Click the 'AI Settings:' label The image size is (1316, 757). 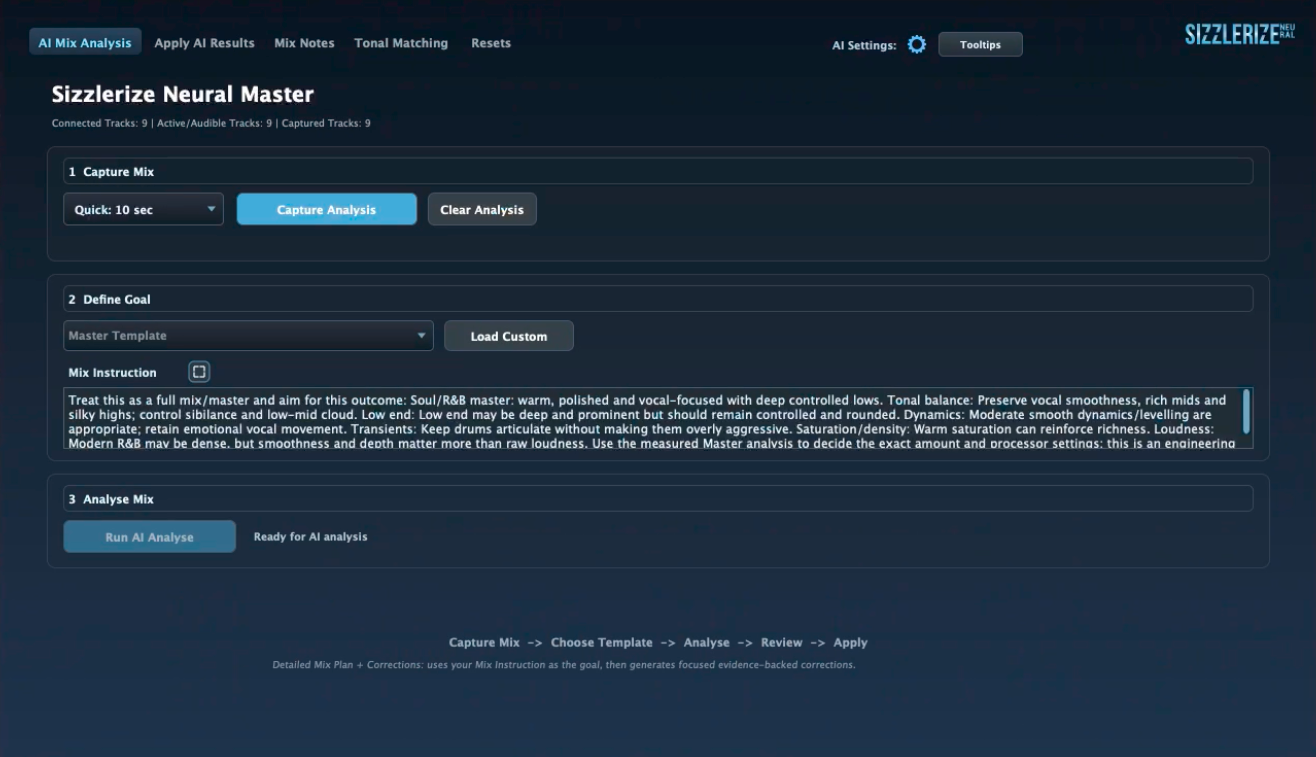click(864, 46)
